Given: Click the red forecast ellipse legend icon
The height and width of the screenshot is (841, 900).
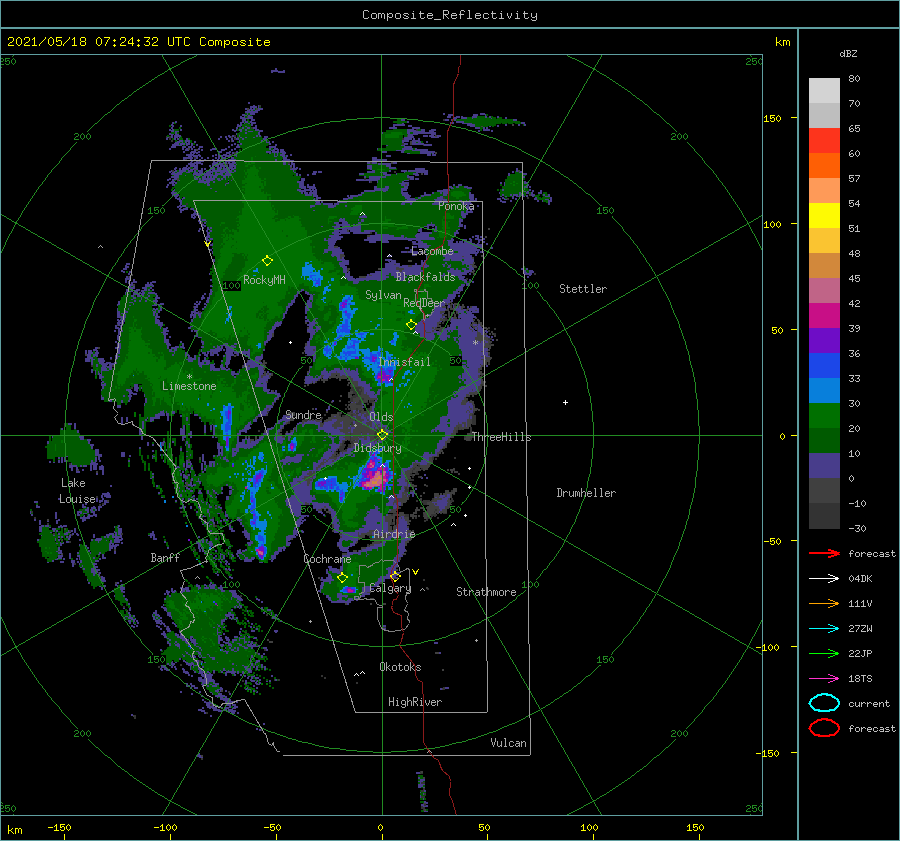Looking at the screenshot, I should click(824, 728).
